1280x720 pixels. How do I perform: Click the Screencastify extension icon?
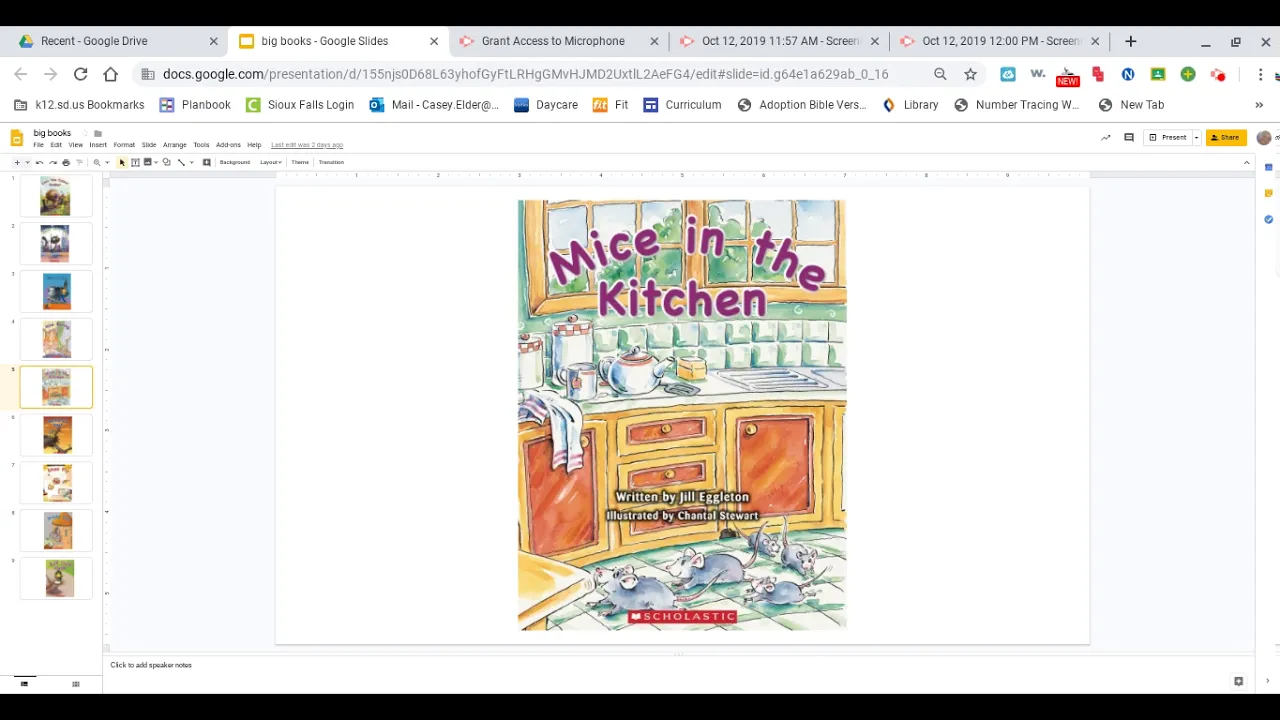[1218, 75]
